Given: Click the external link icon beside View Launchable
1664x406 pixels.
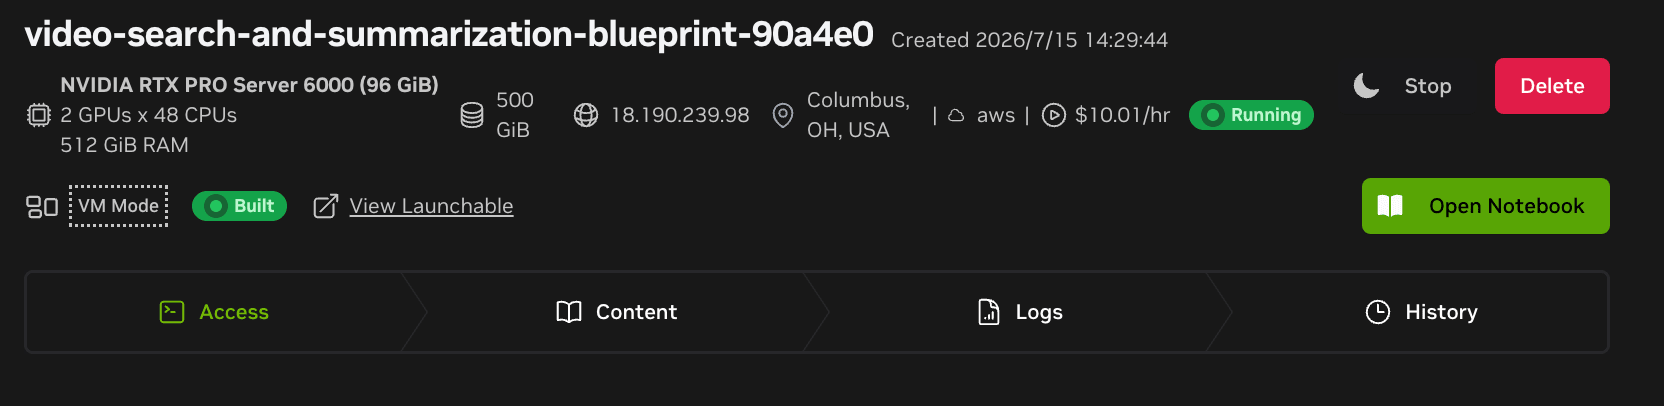Looking at the screenshot, I should click(x=326, y=206).
